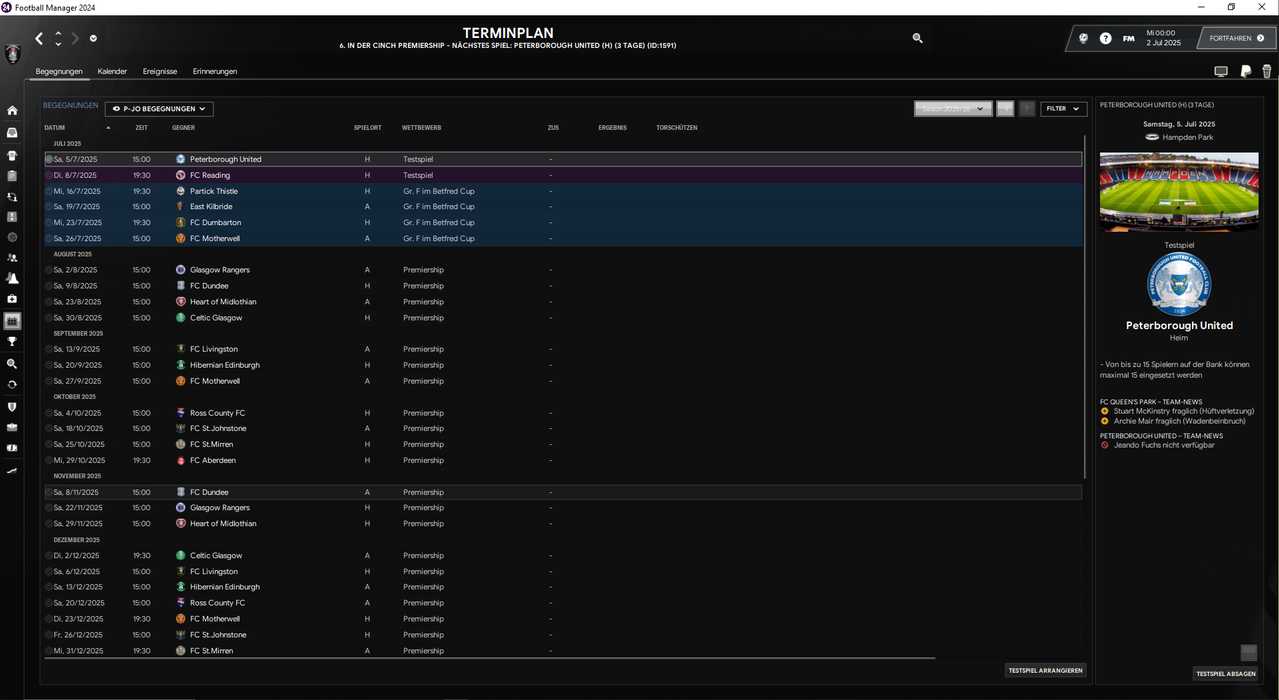Toggle the circle beside Di. 8/7/2025
Image resolution: width=1279 pixels, height=700 pixels.
pyautogui.click(x=49, y=175)
